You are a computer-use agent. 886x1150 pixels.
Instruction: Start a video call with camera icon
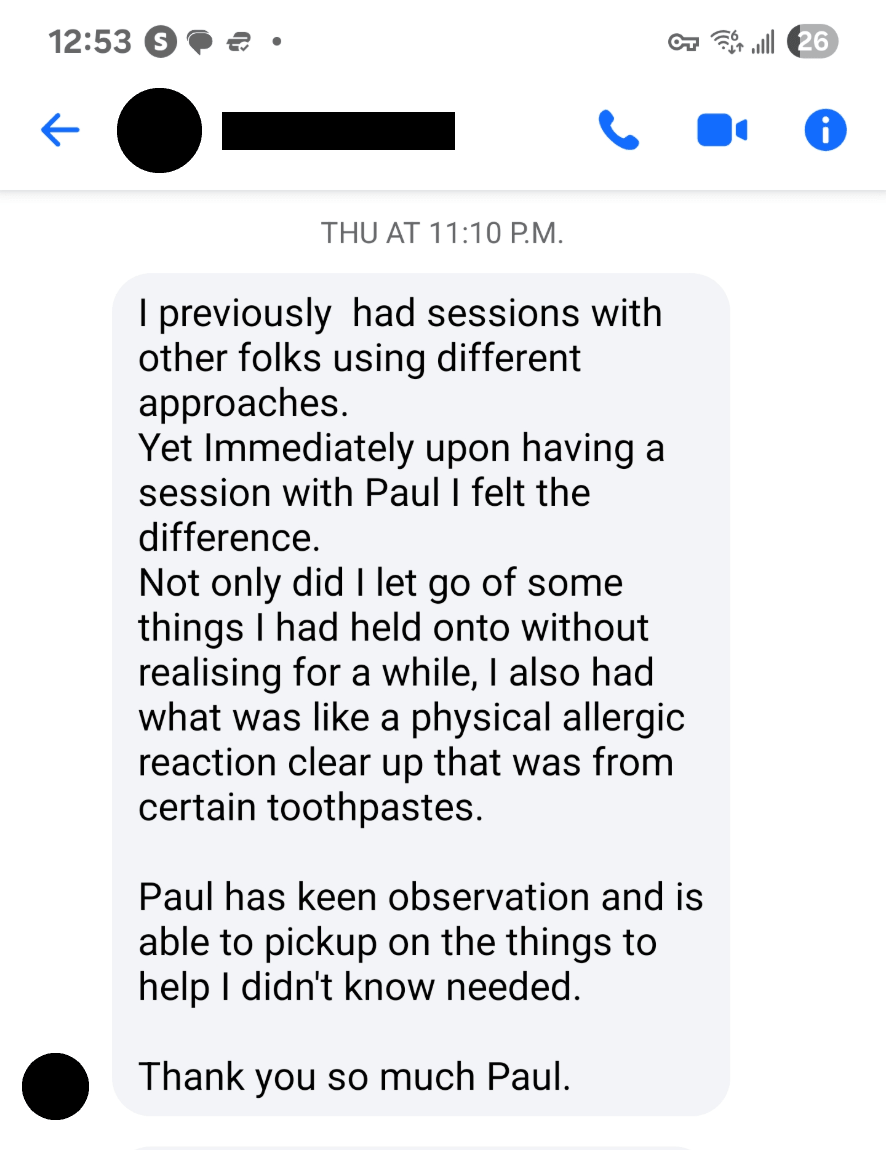point(722,131)
